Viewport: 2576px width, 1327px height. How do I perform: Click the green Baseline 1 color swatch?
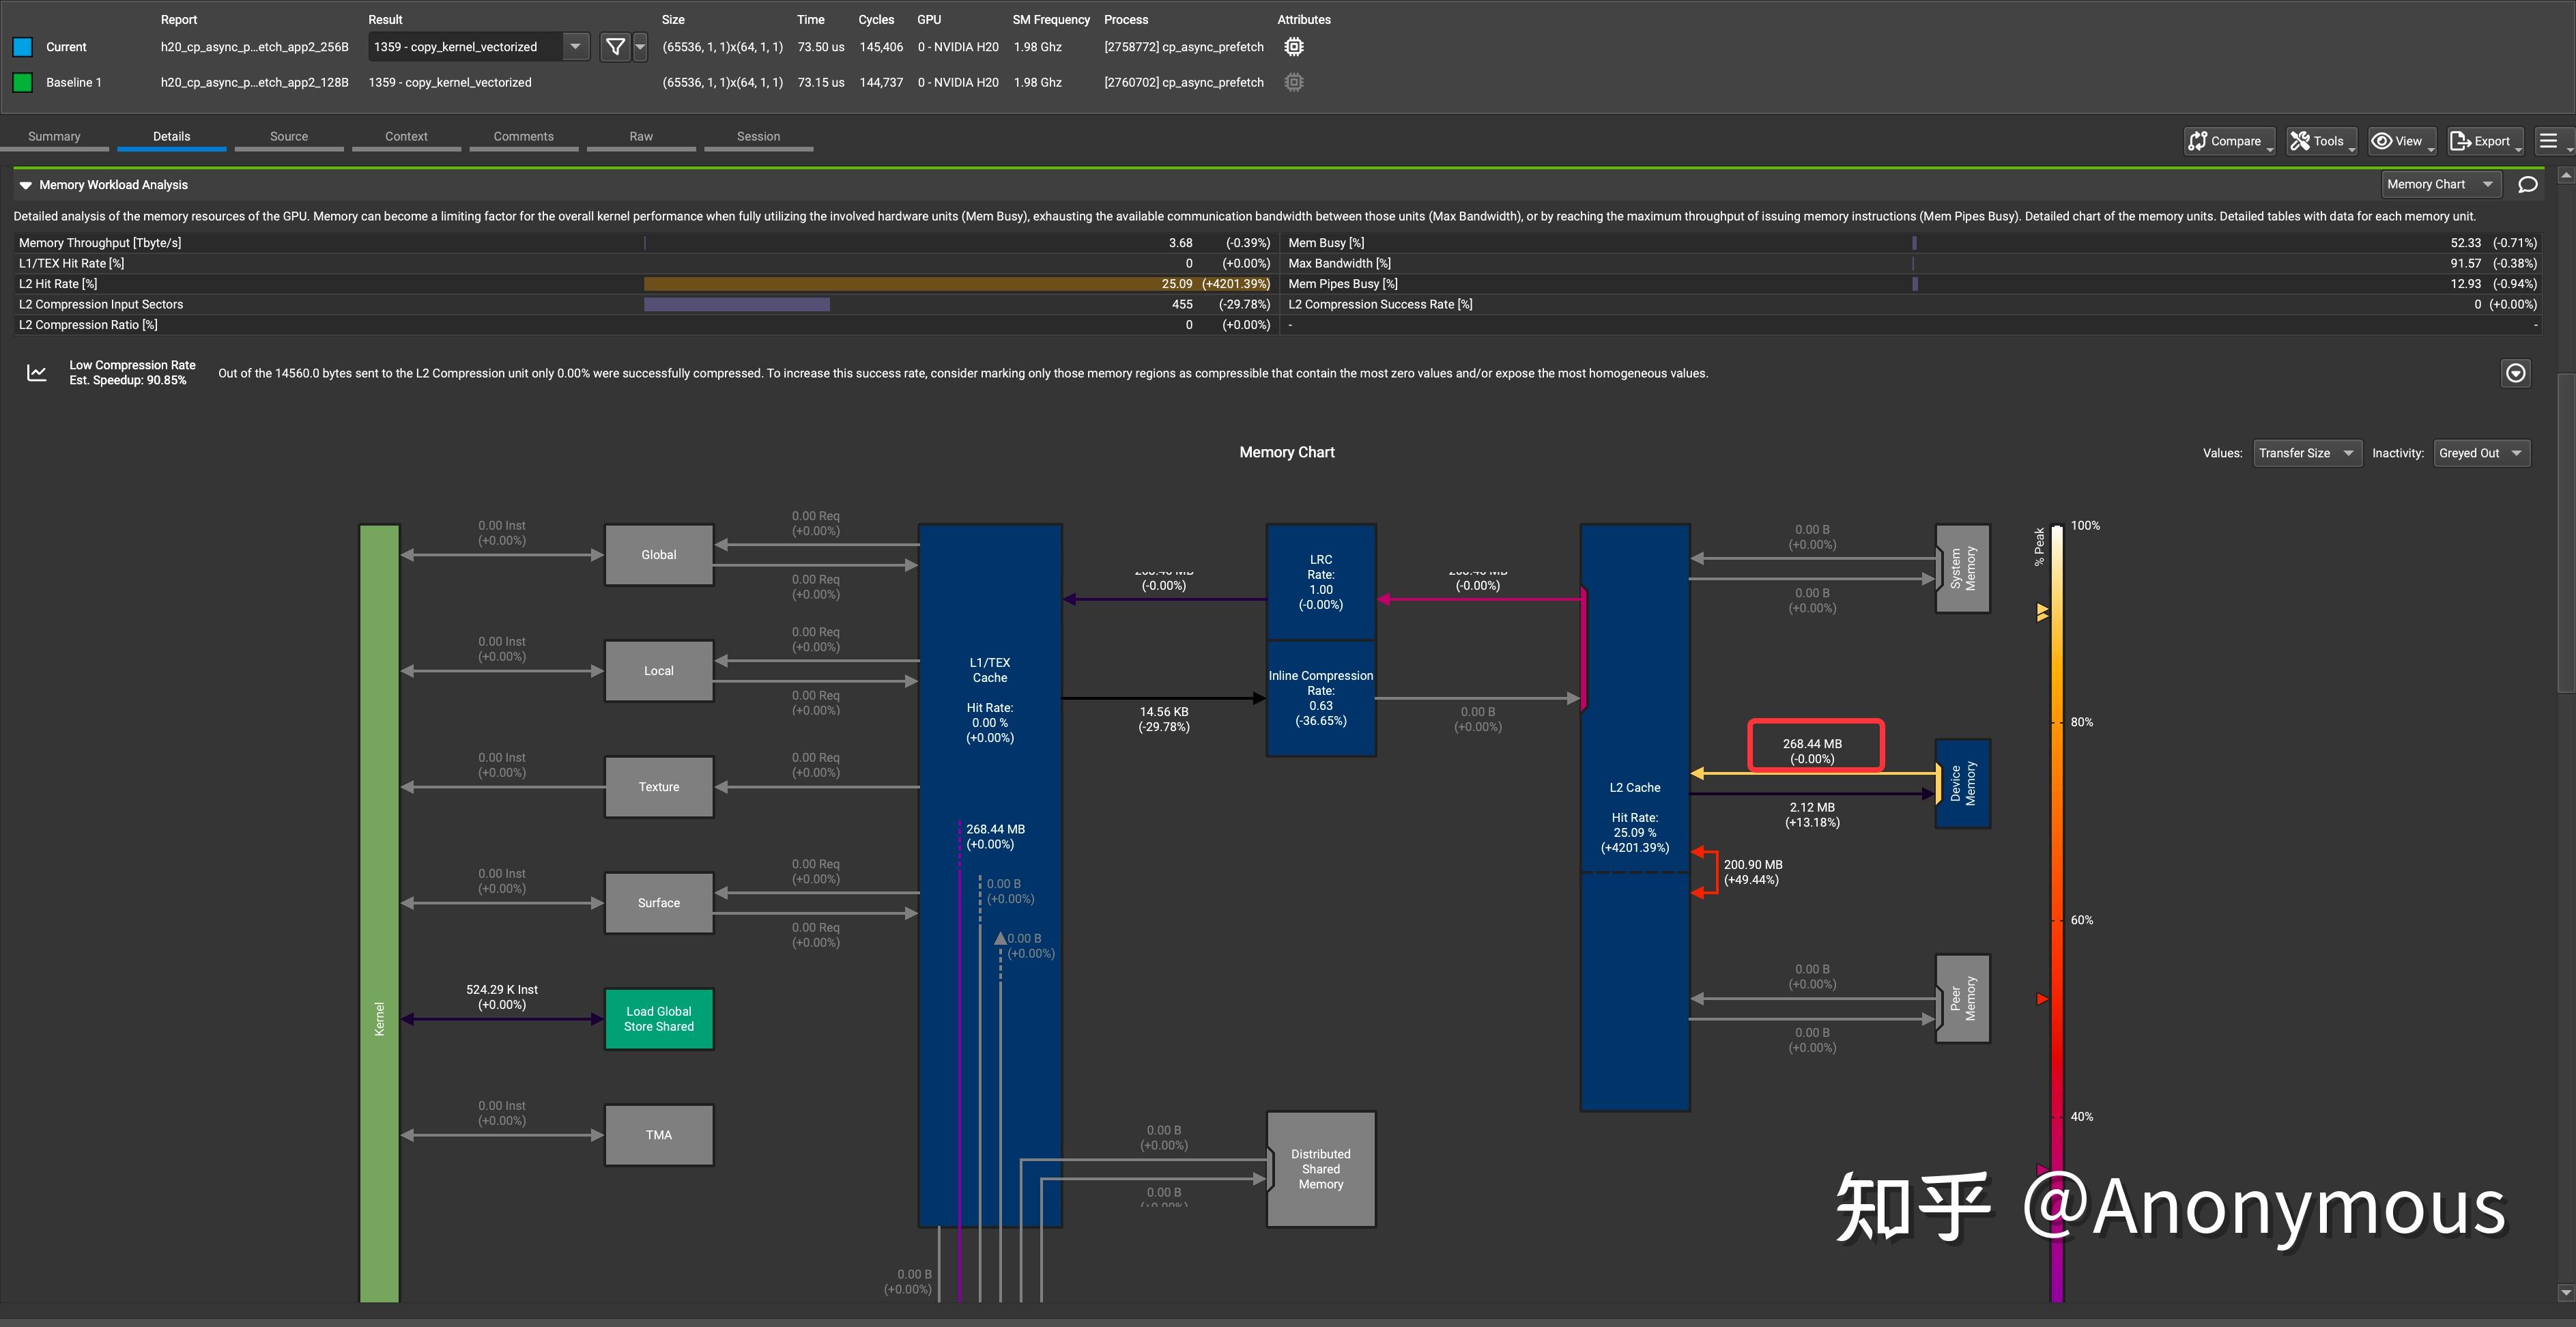coord(22,83)
